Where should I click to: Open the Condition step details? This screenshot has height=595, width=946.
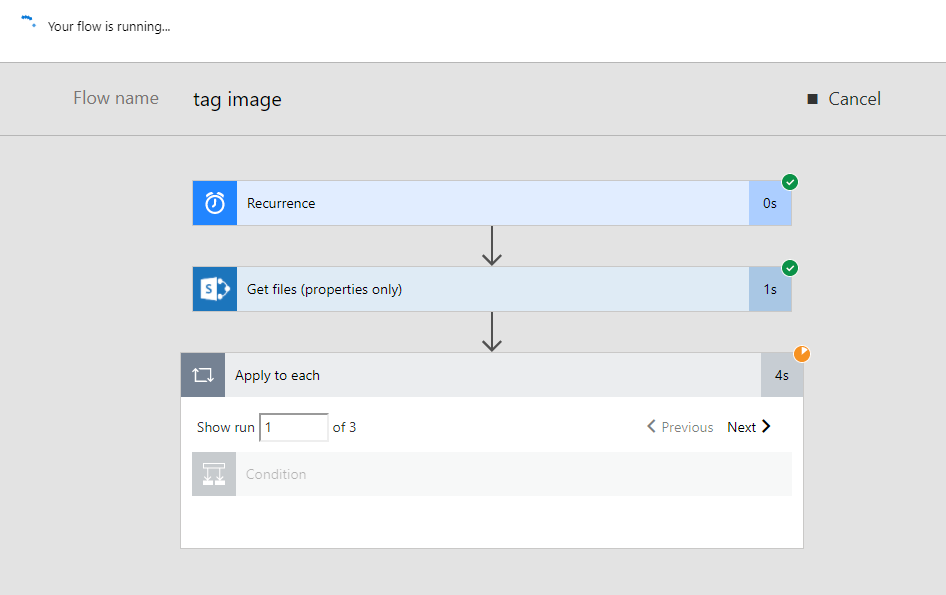click(510, 474)
